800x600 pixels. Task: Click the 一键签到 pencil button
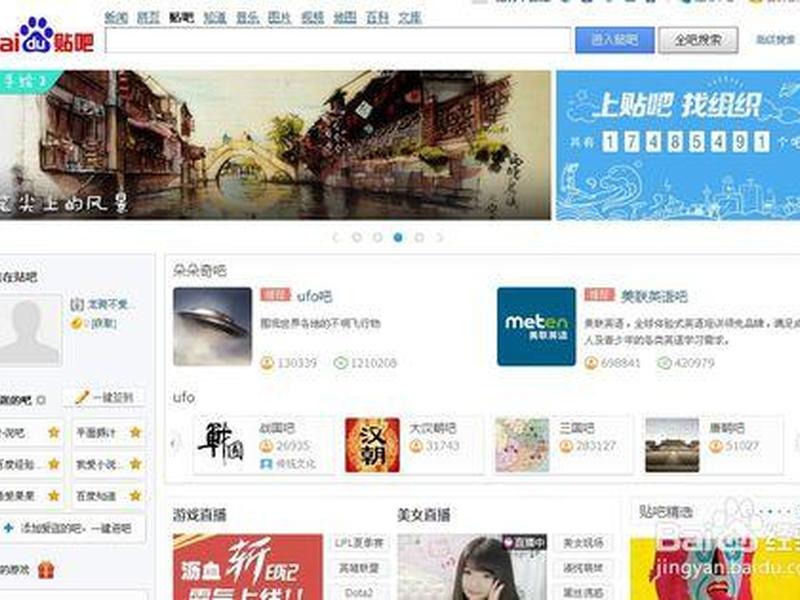point(104,397)
